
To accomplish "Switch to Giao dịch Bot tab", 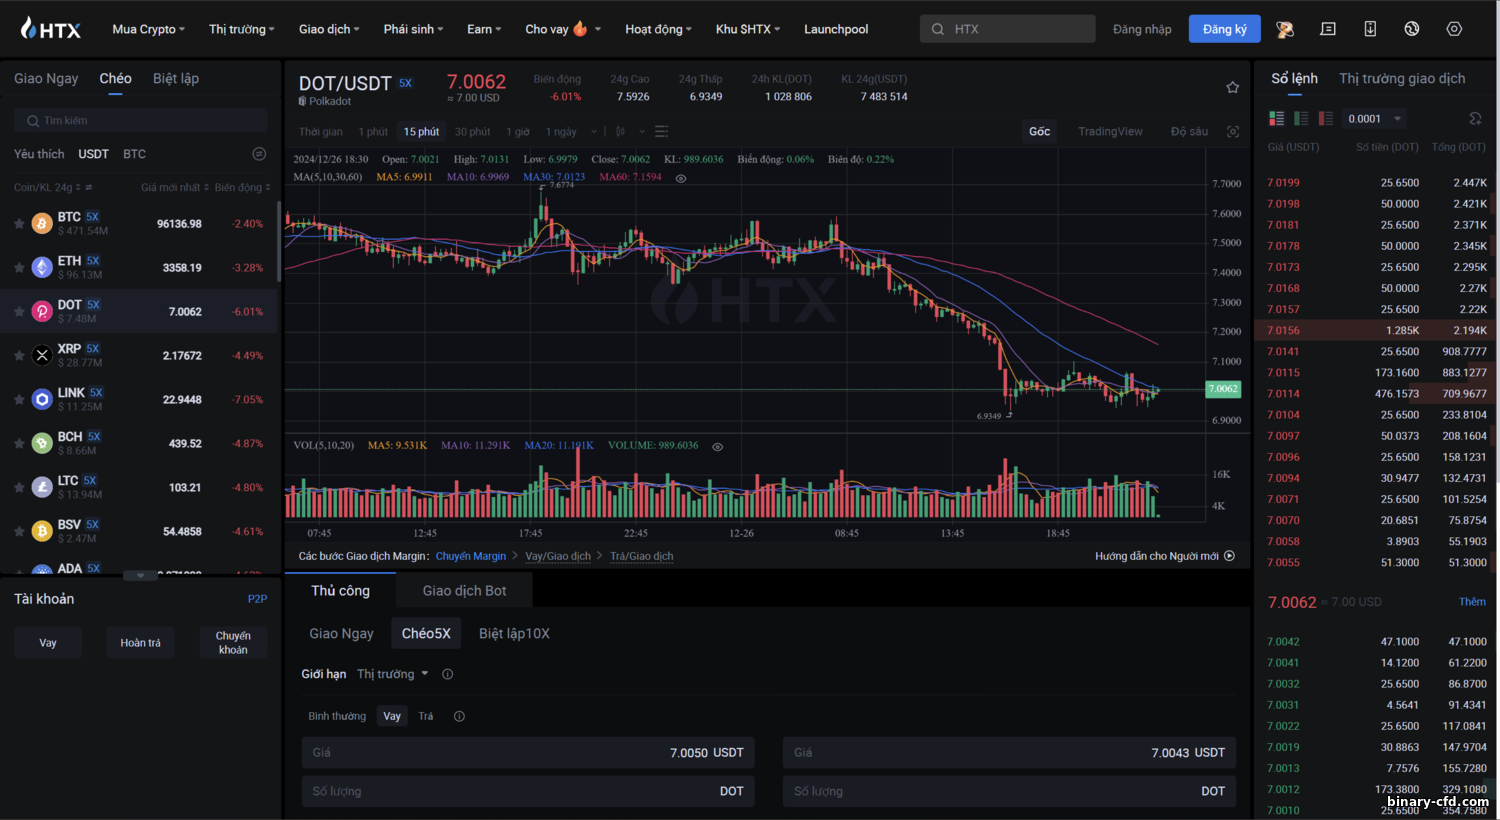I will [x=464, y=590].
